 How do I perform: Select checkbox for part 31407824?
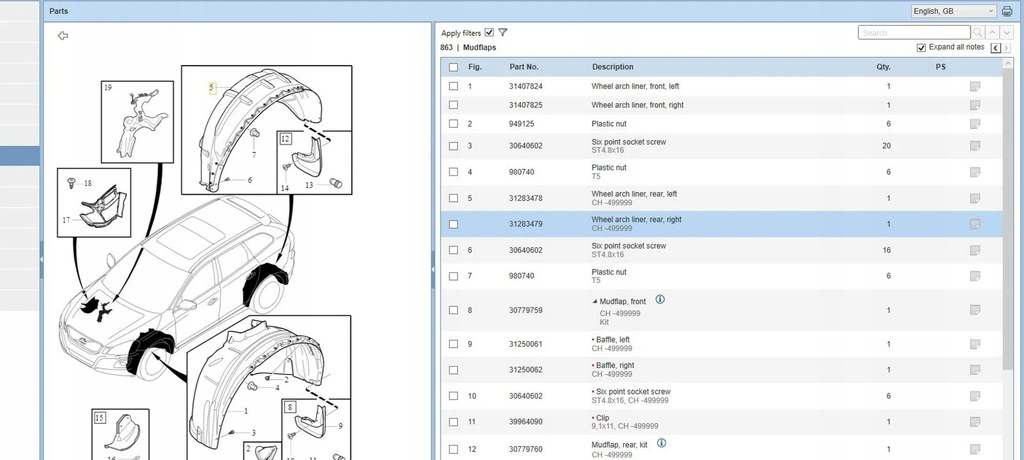point(453,86)
